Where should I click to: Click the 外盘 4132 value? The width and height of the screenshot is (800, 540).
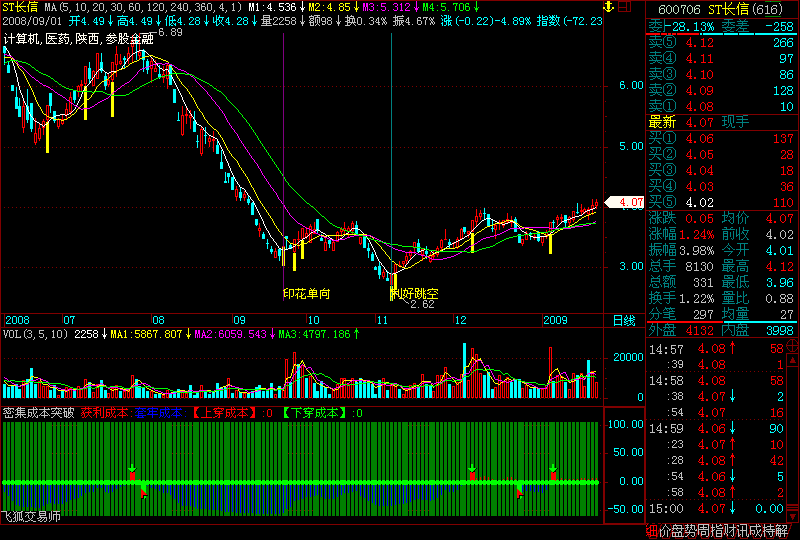699,330
